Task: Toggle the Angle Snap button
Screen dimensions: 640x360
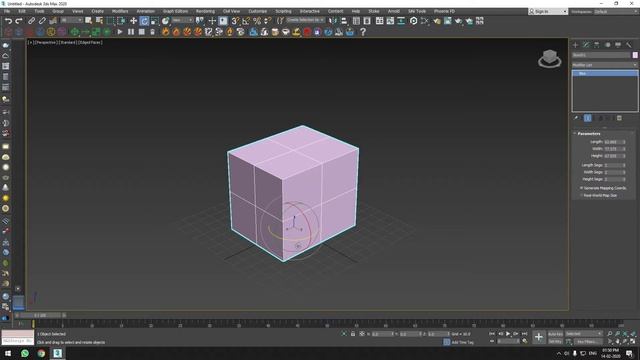Action: (x=246, y=21)
